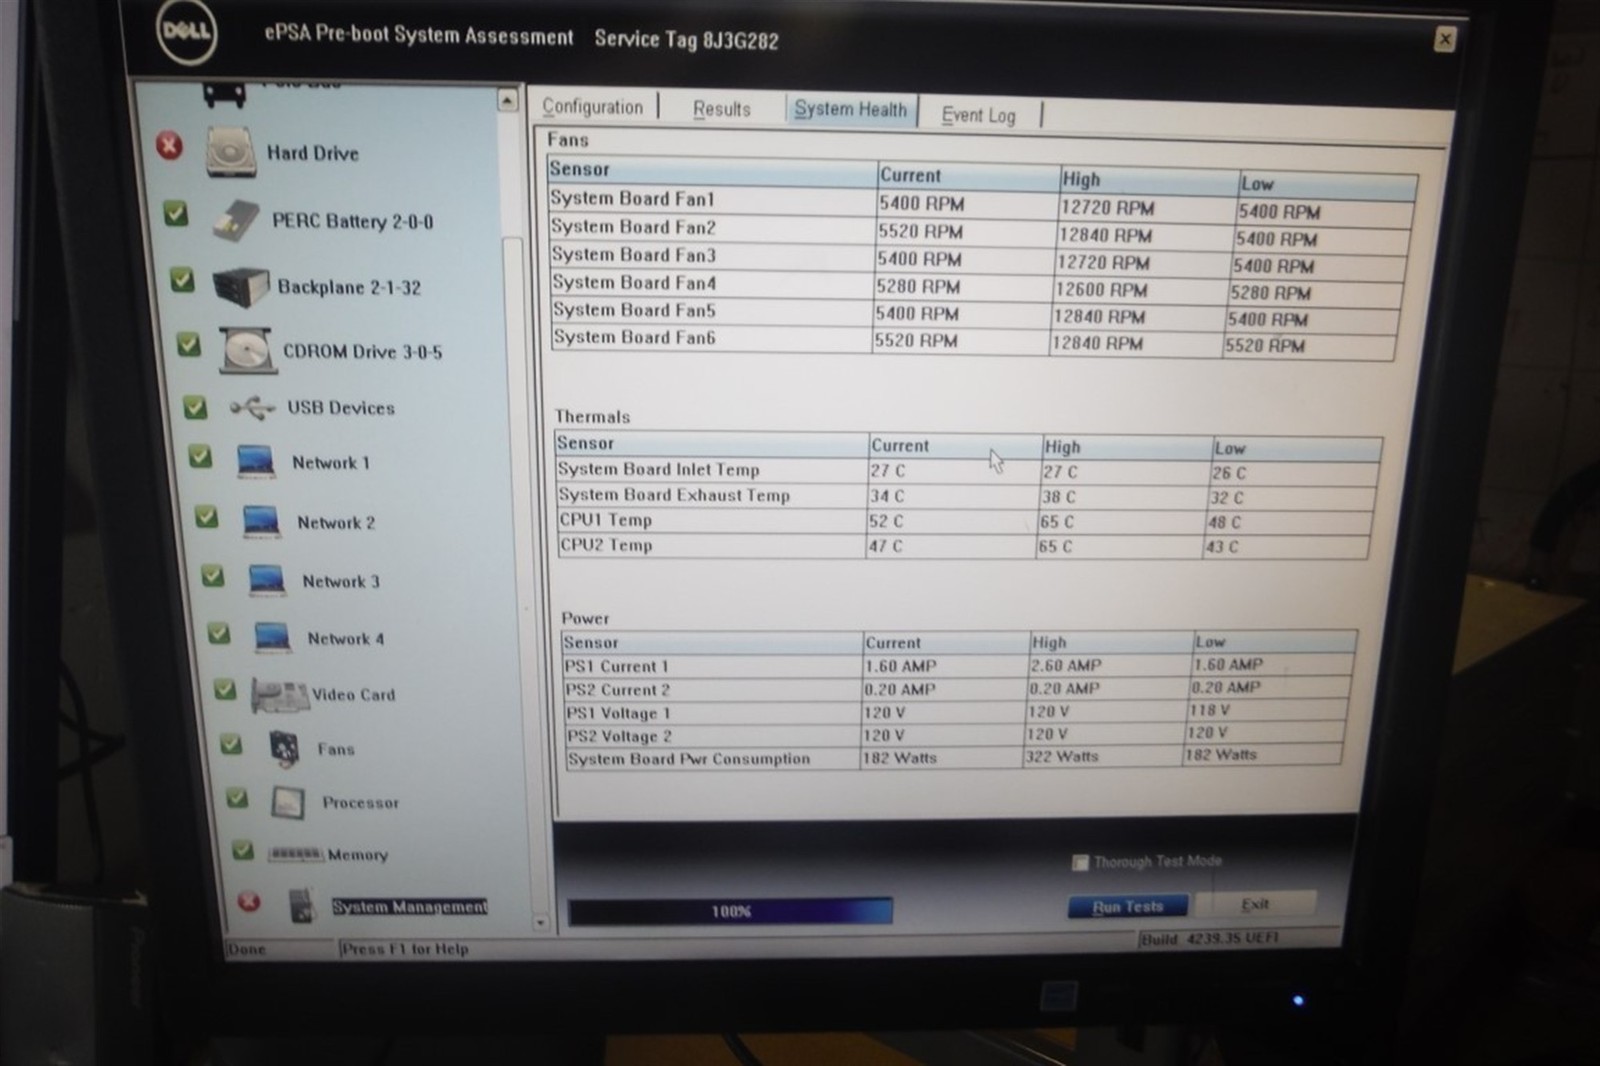Select the Memory module icon
Image resolution: width=1600 pixels, height=1066 pixels.
(295, 854)
